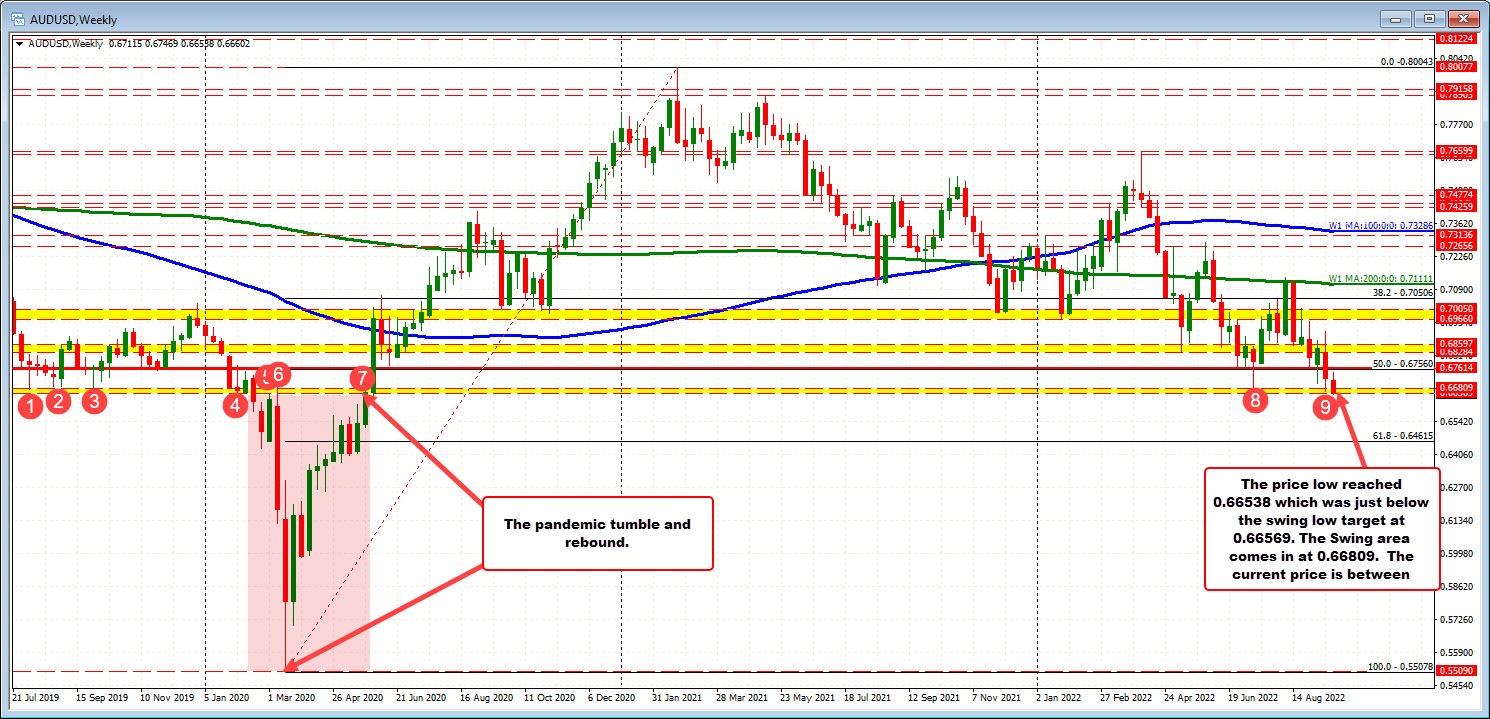The image size is (1490, 719).
Task: Select marker 6 above the 5 Jan 2020 area
Action: point(277,375)
